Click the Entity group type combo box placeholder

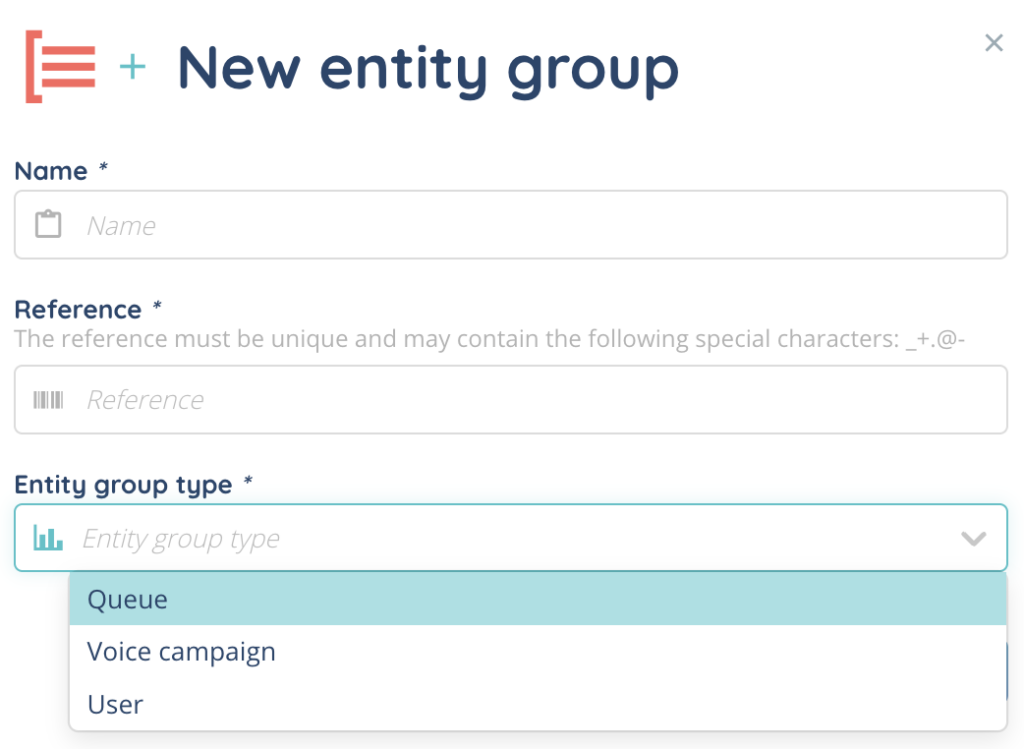point(181,539)
